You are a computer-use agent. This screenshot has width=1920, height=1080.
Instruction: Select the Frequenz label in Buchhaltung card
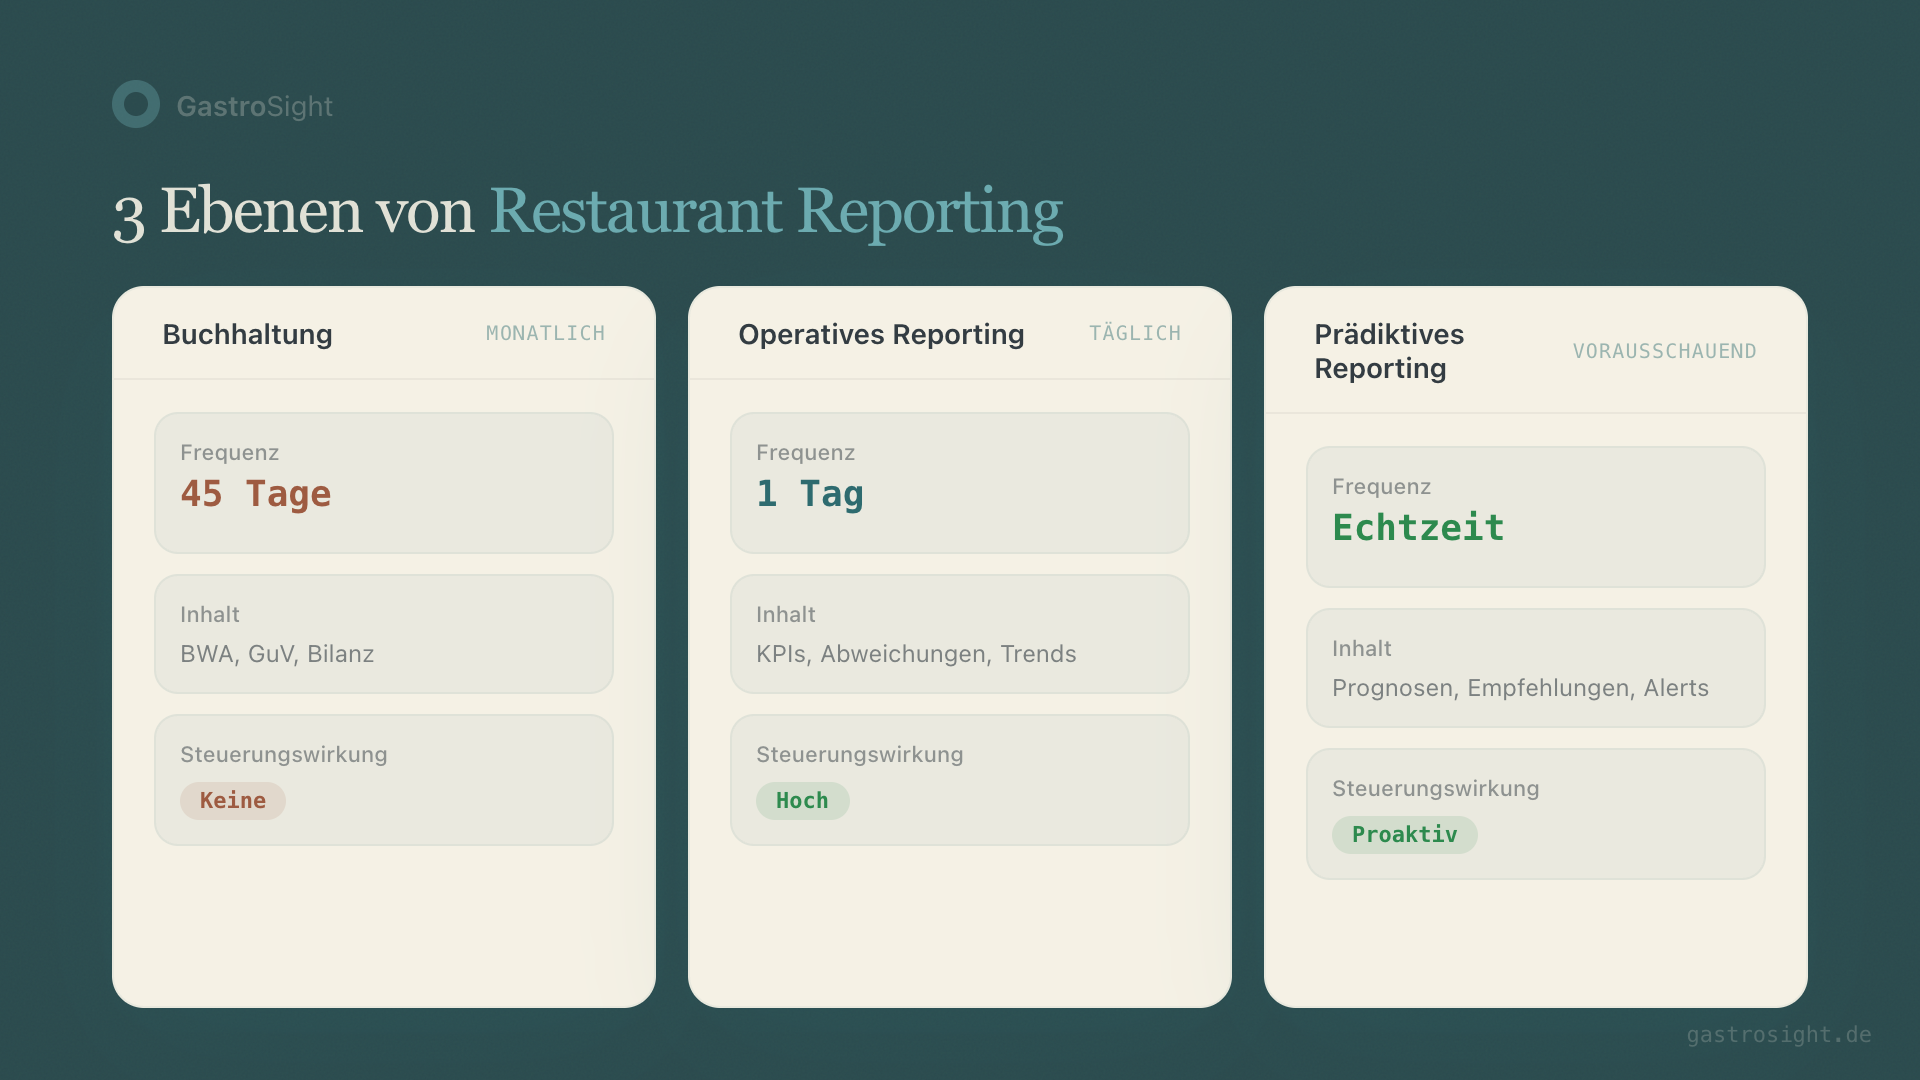tap(230, 452)
